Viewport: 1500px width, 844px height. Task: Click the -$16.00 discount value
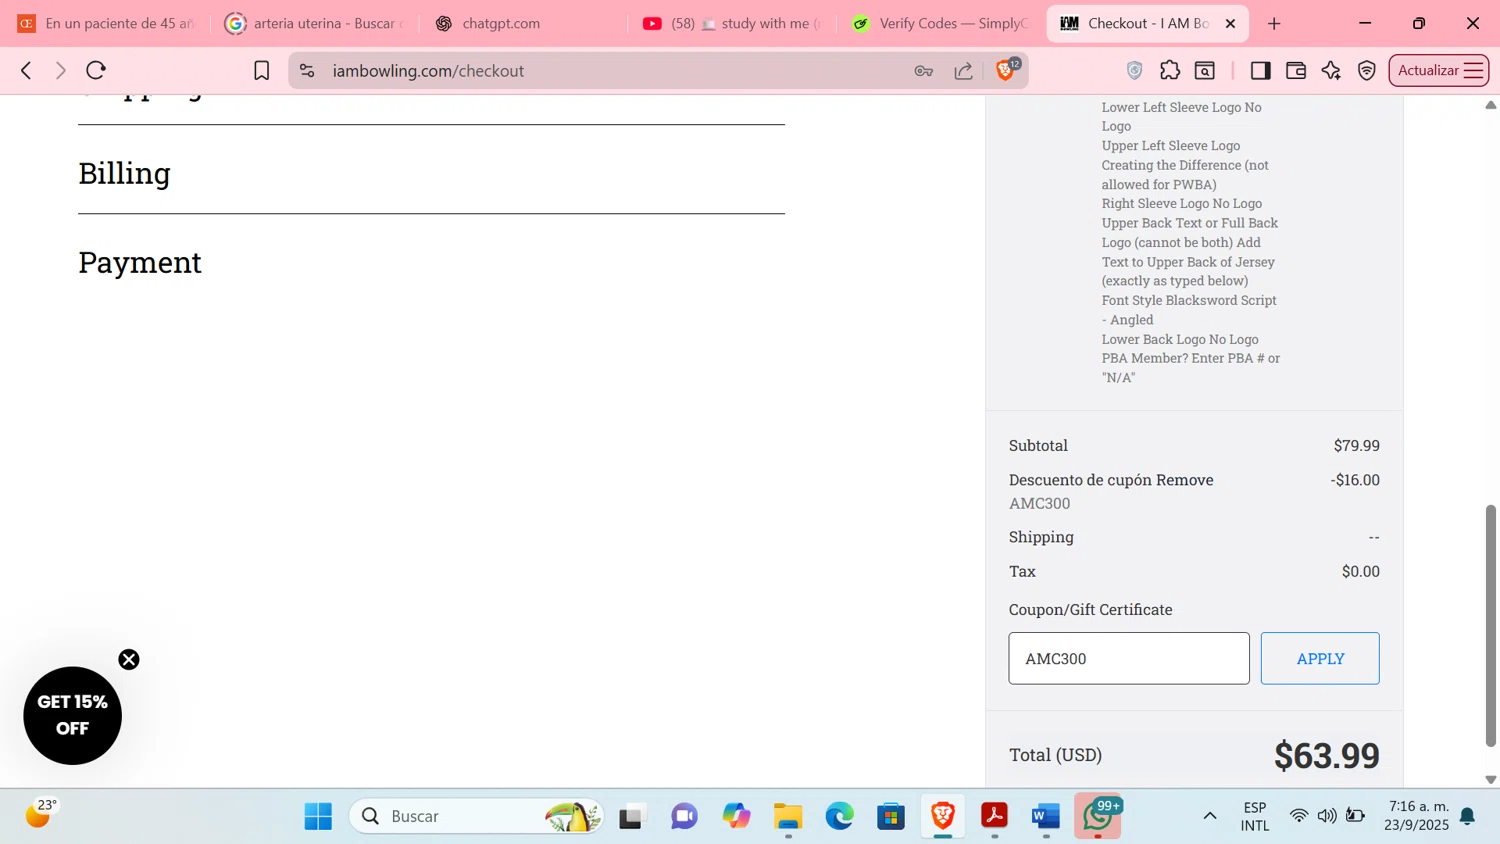(1355, 480)
